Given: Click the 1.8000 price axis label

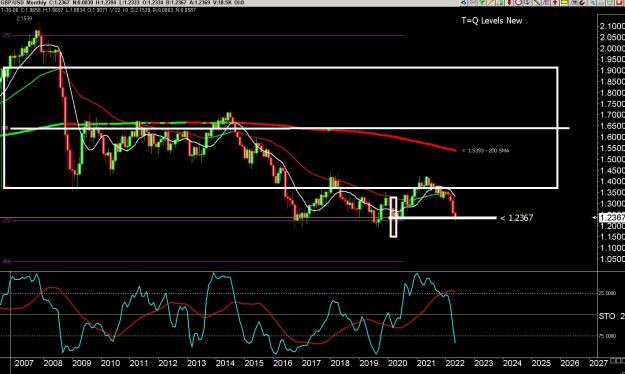Looking at the screenshot, I should pyautogui.click(x=612, y=93).
